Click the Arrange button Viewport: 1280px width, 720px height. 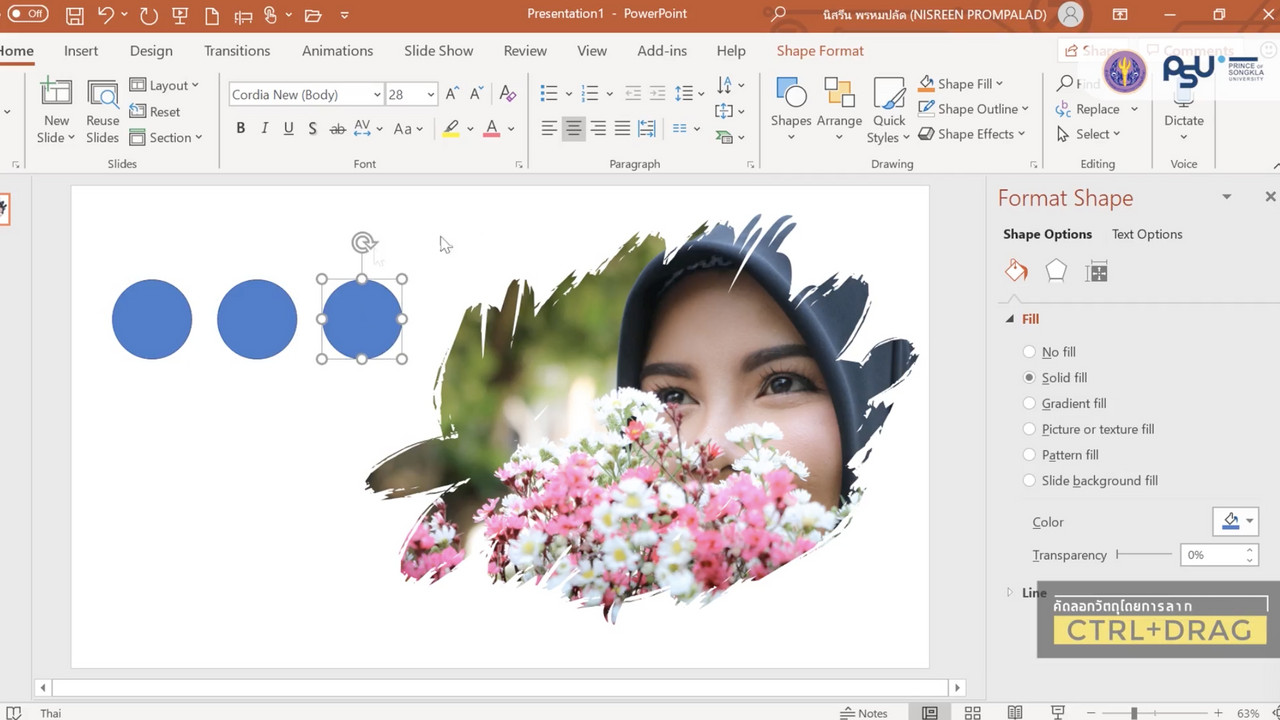point(839,108)
